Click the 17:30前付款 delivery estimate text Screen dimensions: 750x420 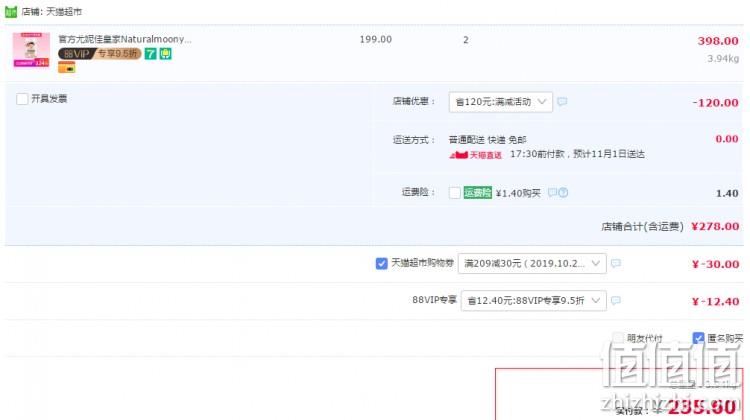click(577, 154)
